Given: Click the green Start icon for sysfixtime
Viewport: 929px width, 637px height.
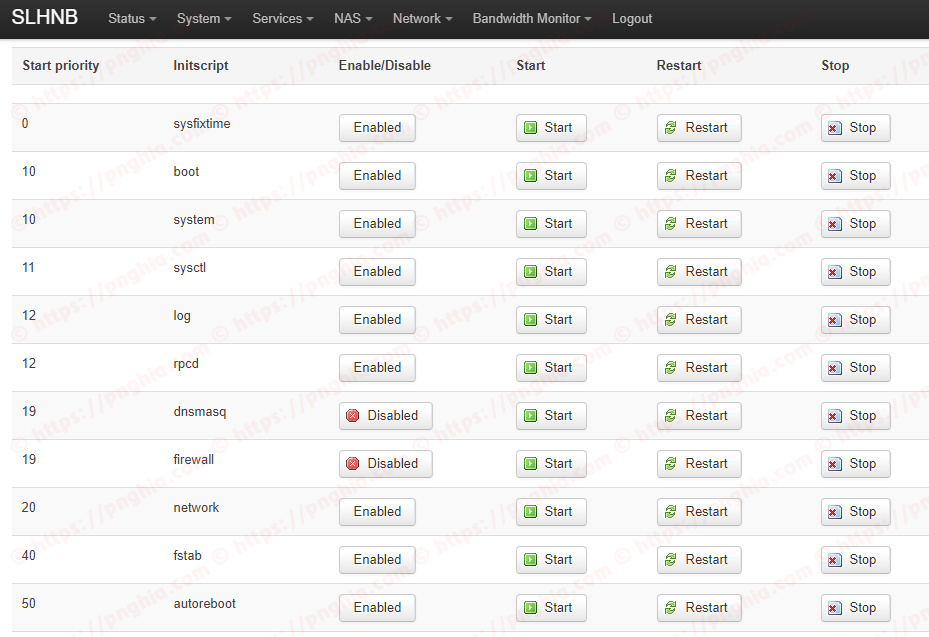Looking at the screenshot, I should (x=531, y=128).
